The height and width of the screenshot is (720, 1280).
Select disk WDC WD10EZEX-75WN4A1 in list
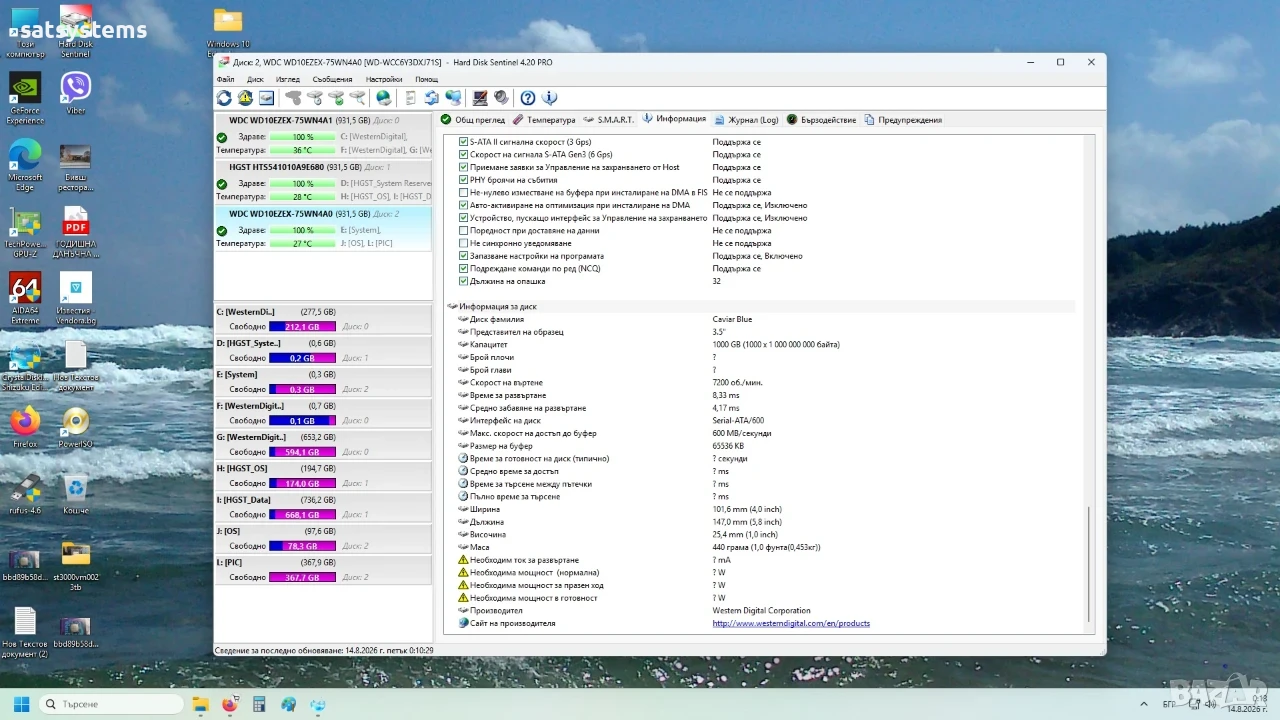[324, 135]
